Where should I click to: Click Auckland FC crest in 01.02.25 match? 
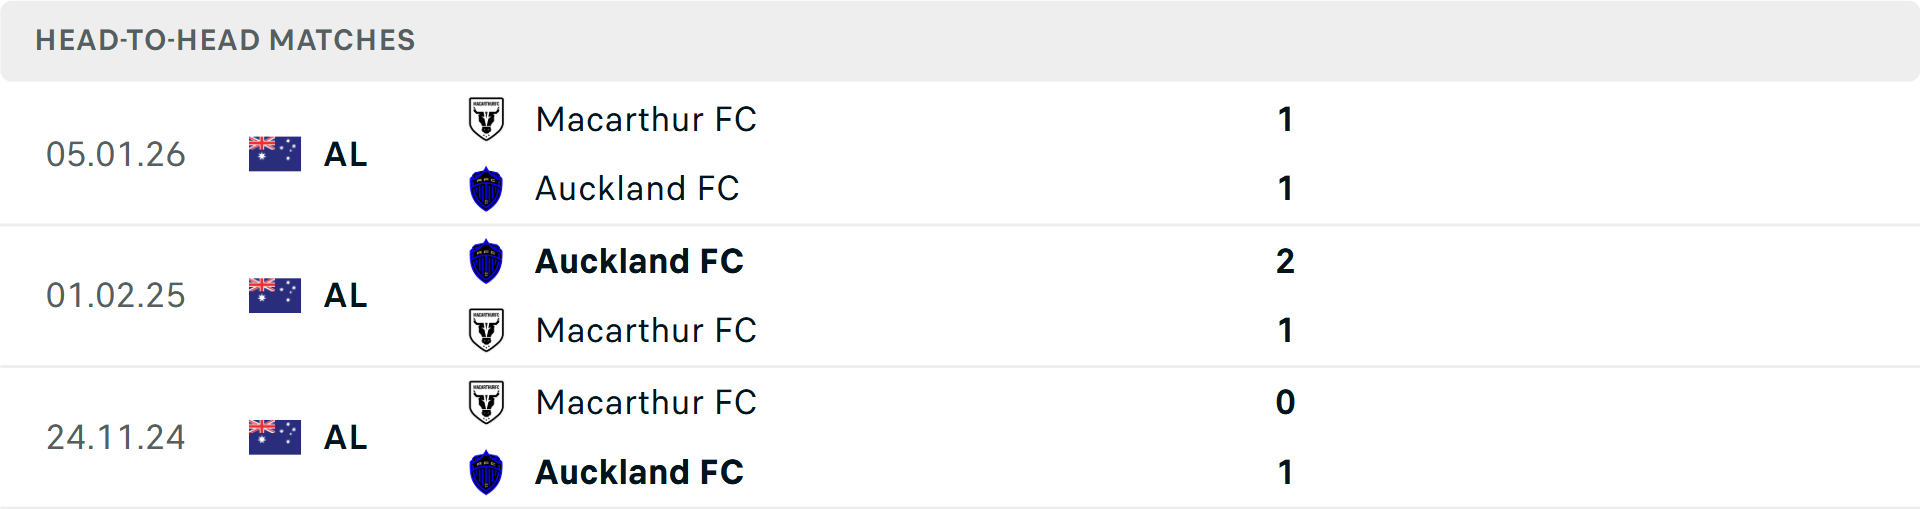point(486,261)
